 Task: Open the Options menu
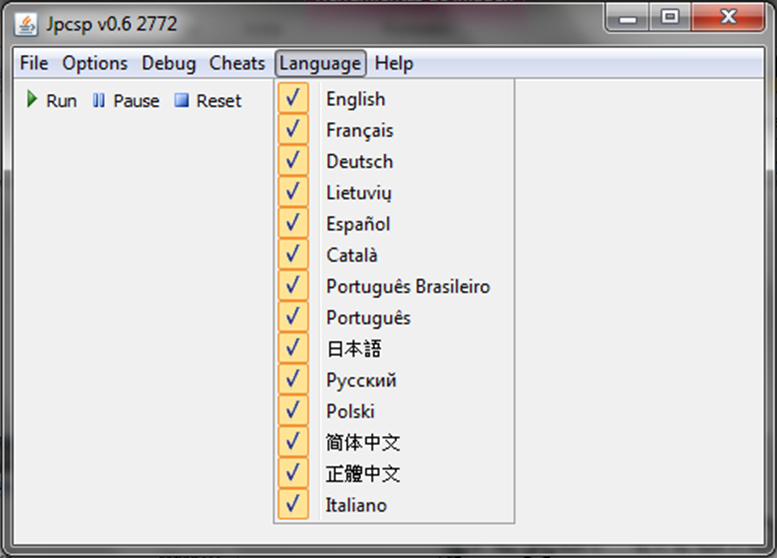click(95, 63)
